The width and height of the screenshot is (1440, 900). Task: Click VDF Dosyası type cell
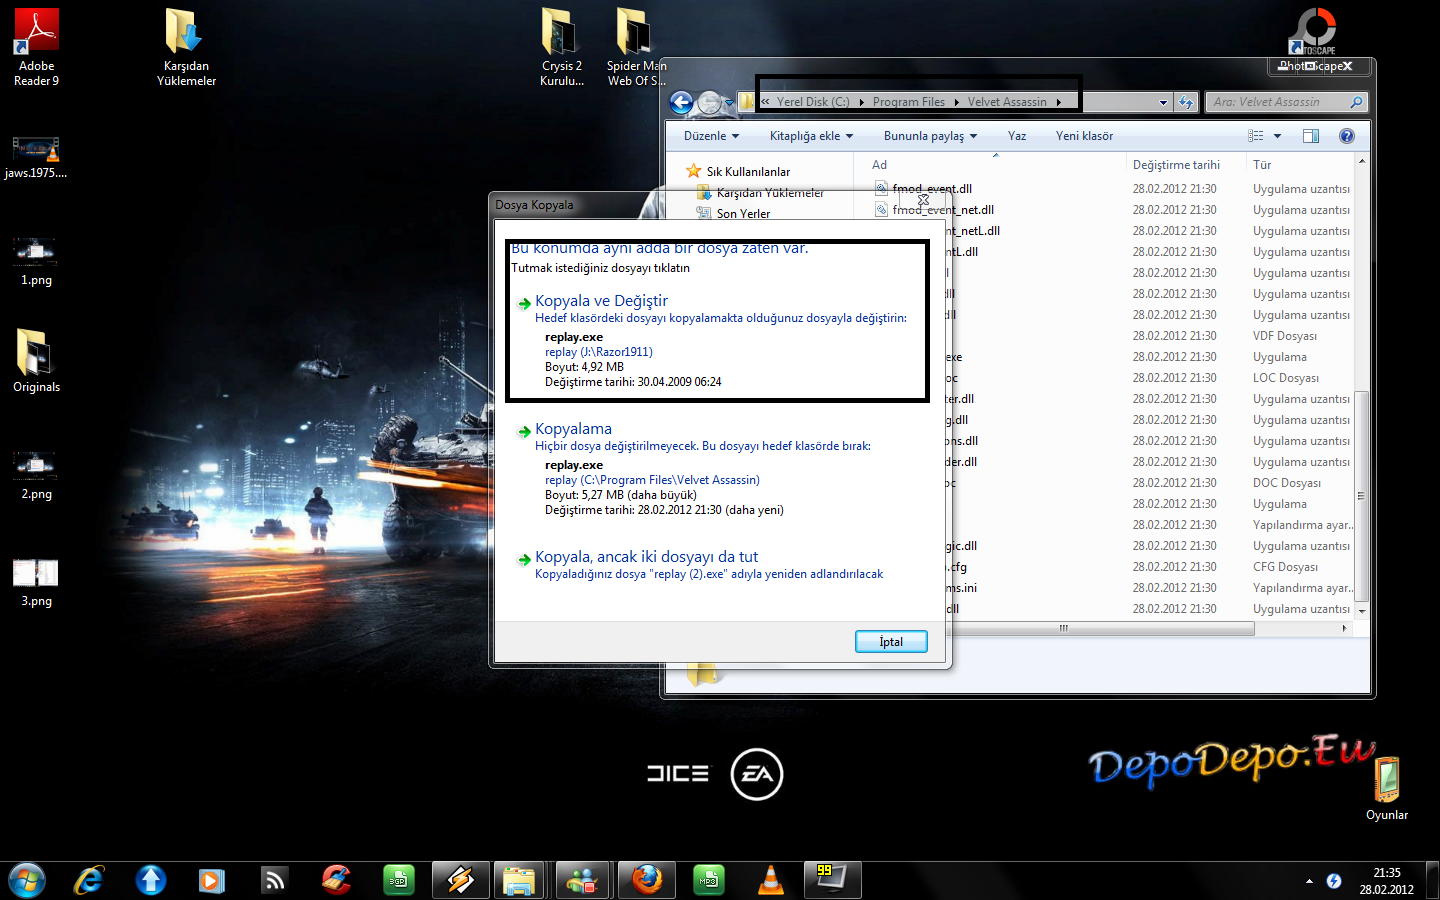1285,336
